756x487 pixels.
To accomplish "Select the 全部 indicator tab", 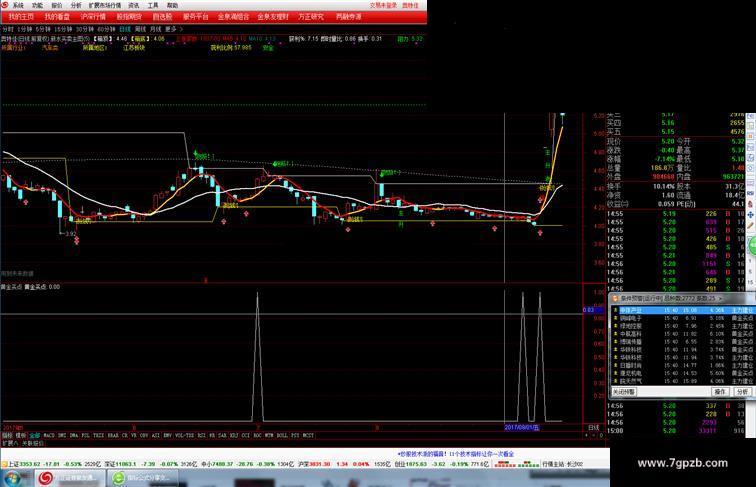I will point(35,435).
